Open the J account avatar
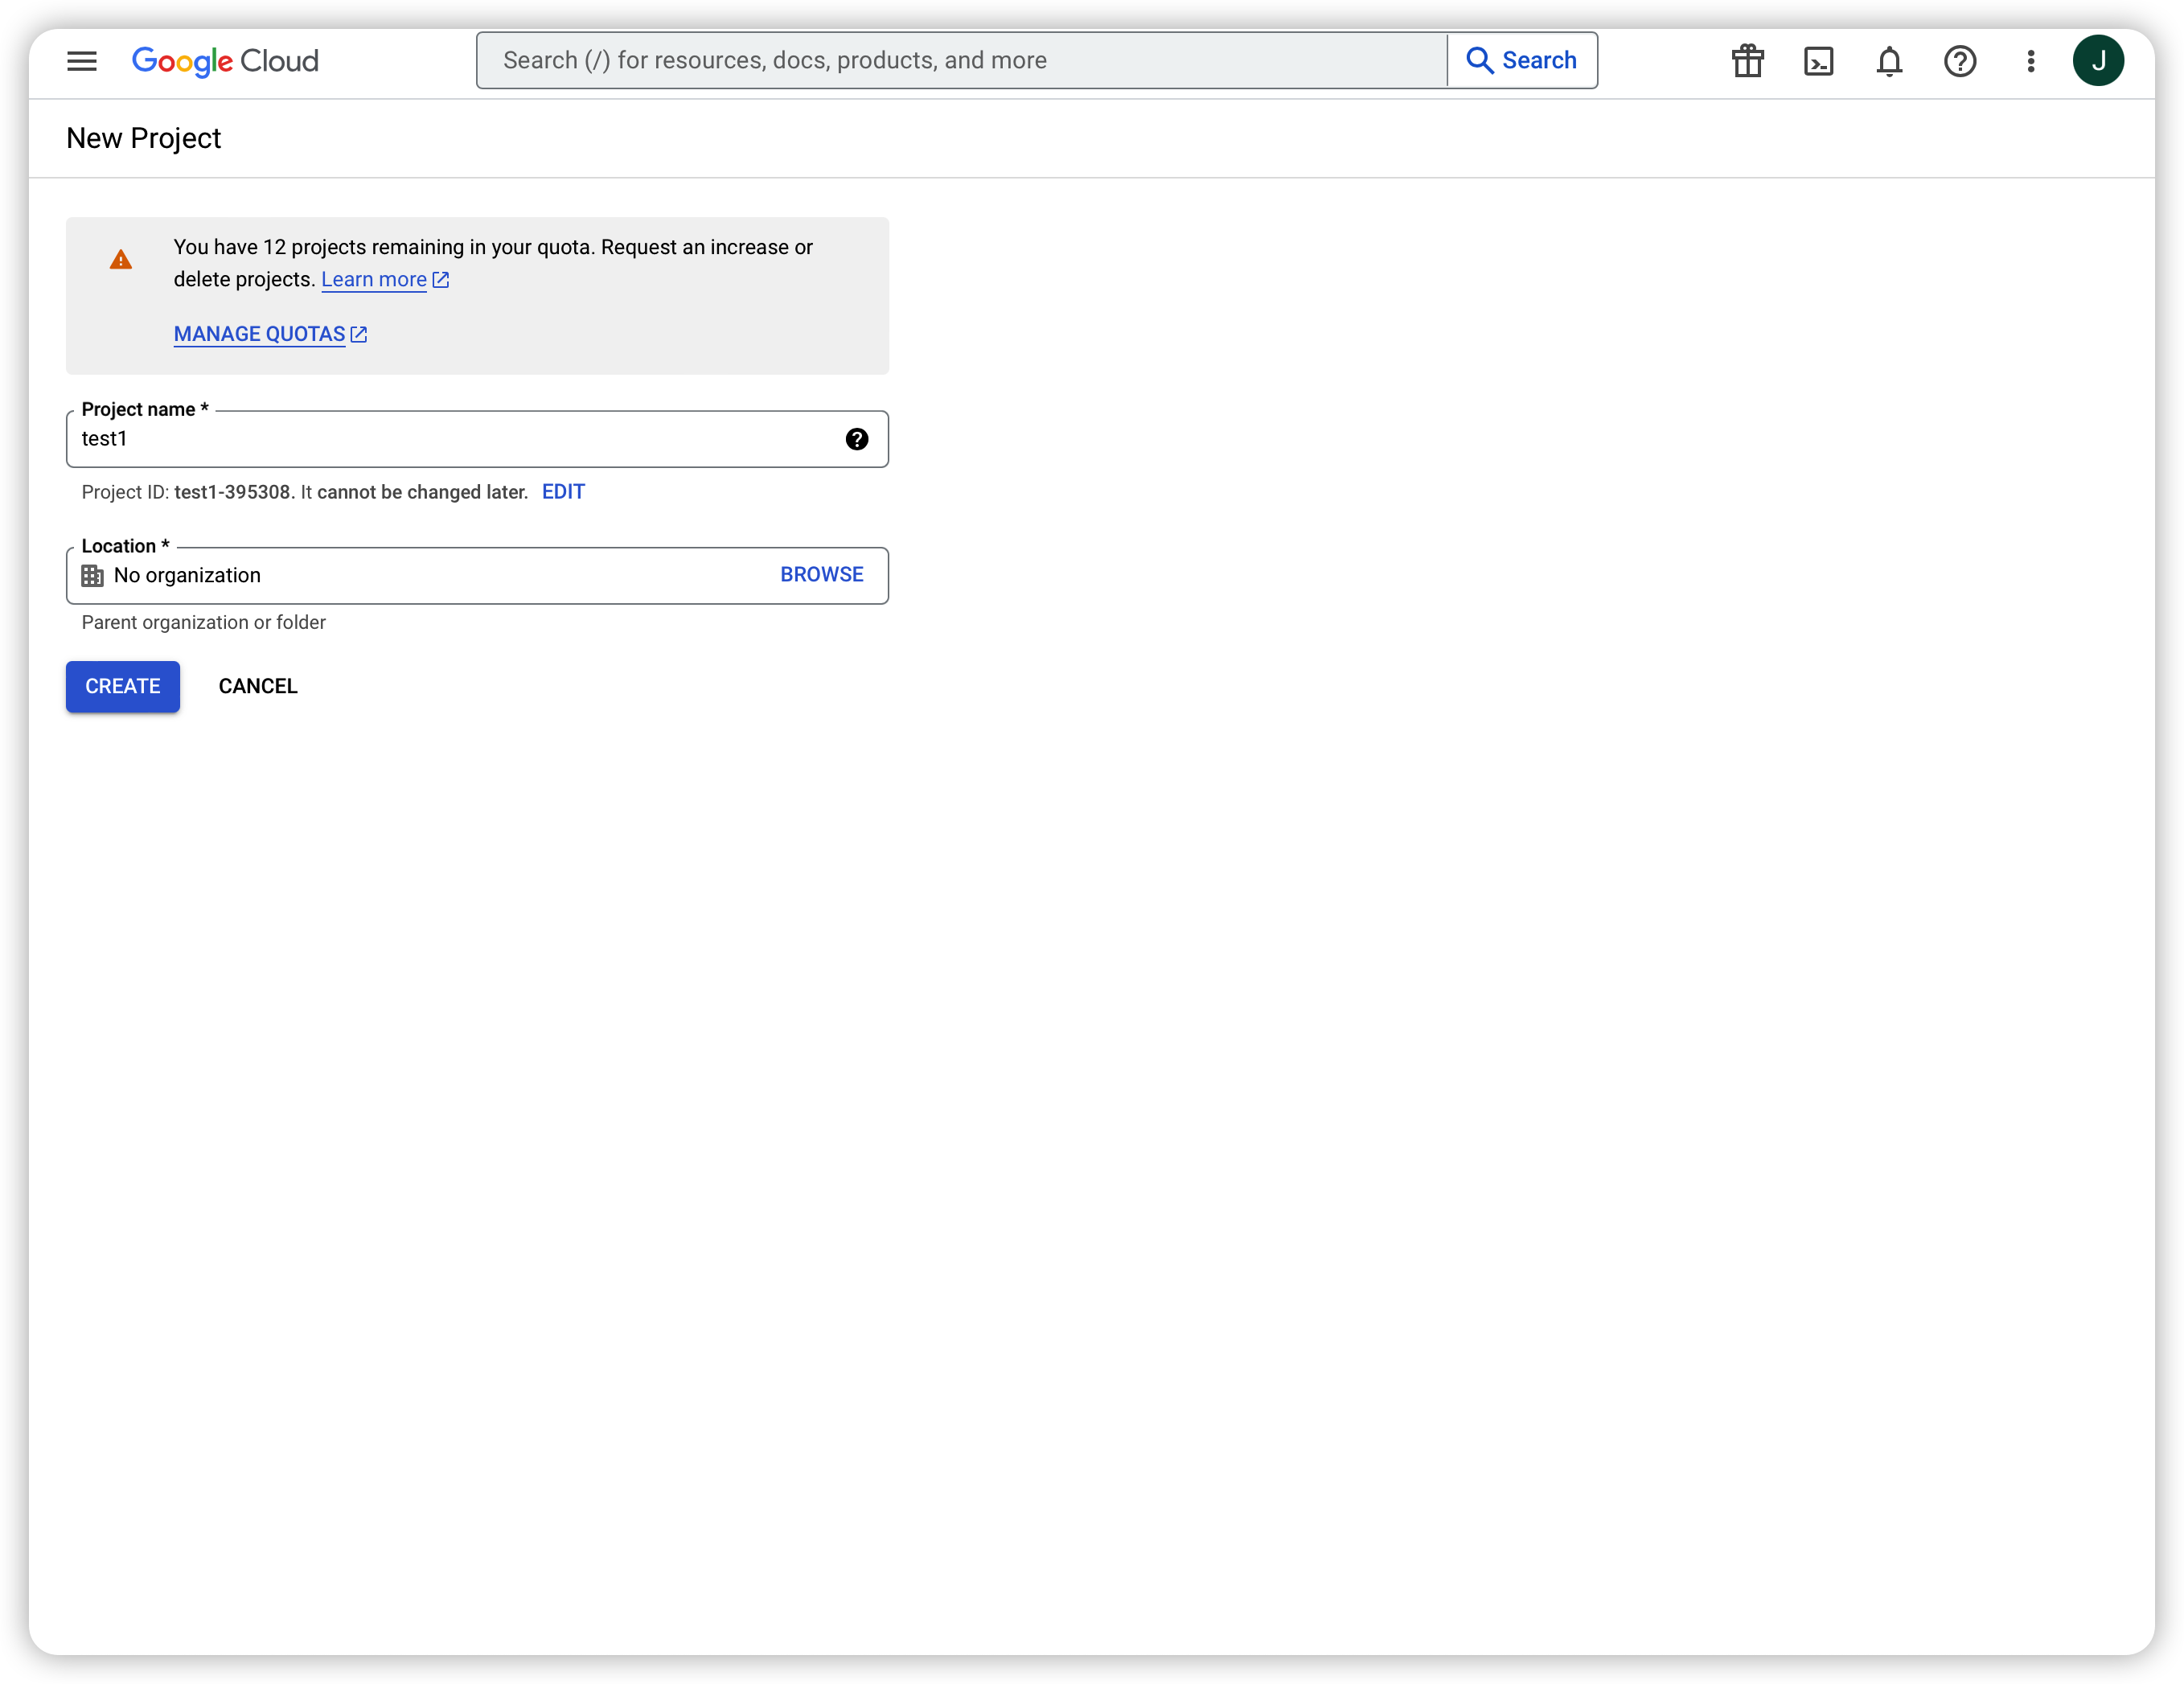Screen dimensions: 2184x1684 tap(2098, 61)
